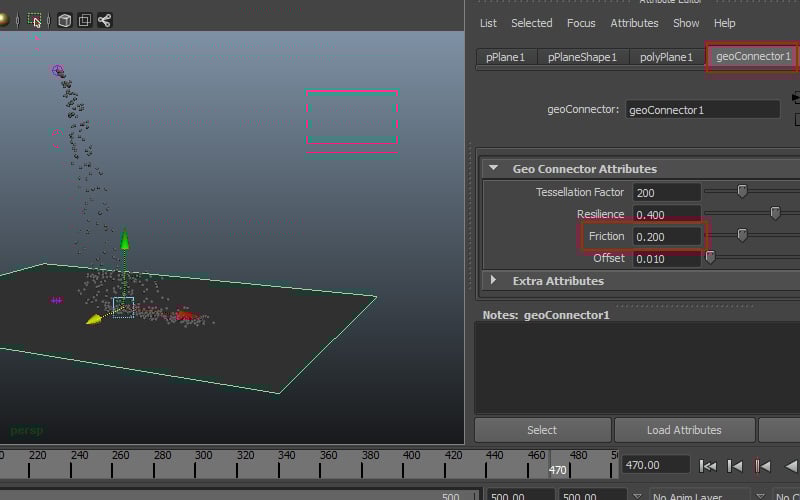Viewport: 800px width, 500px height.
Task: Grab the green Y-axis move manipulator arrow
Action: tap(124, 240)
